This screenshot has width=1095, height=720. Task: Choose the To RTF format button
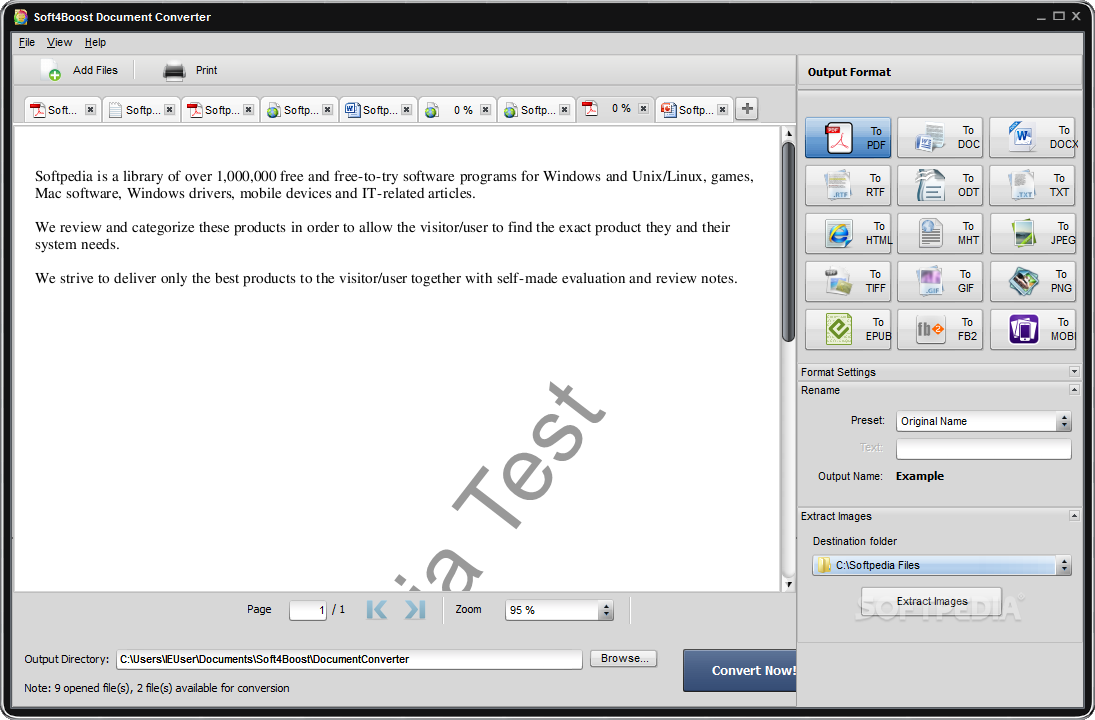click(x=848, y=185)
